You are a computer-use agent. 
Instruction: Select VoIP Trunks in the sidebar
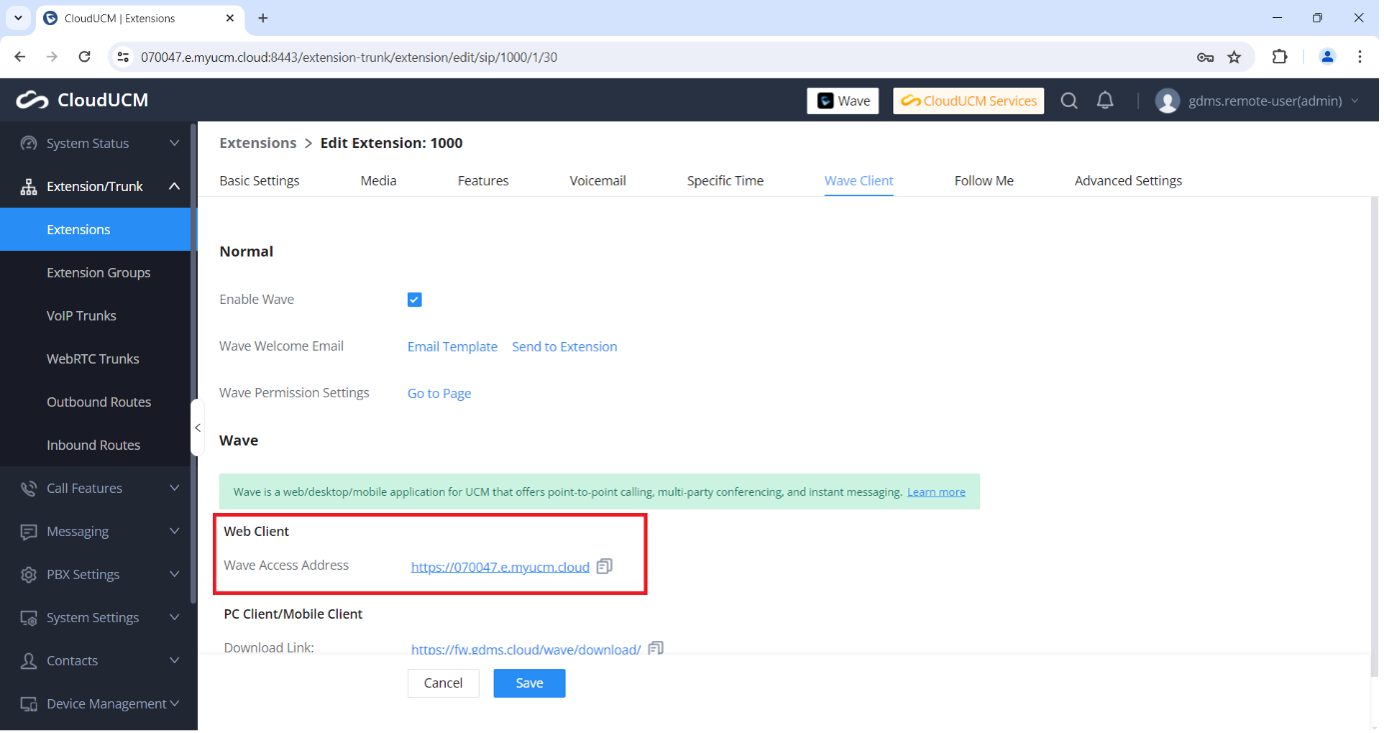click(82, 315)
